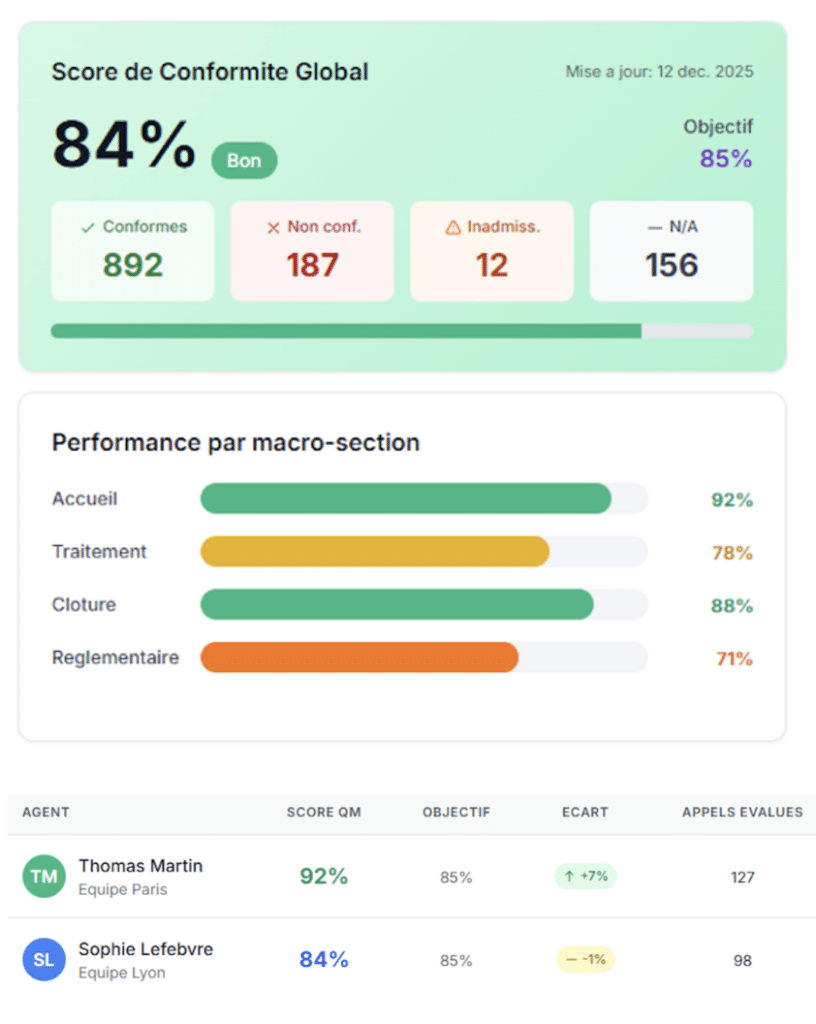Click the yellow -1% ecart badge
The width and height of the screenshot is (816, 1024).
[585, 960]
